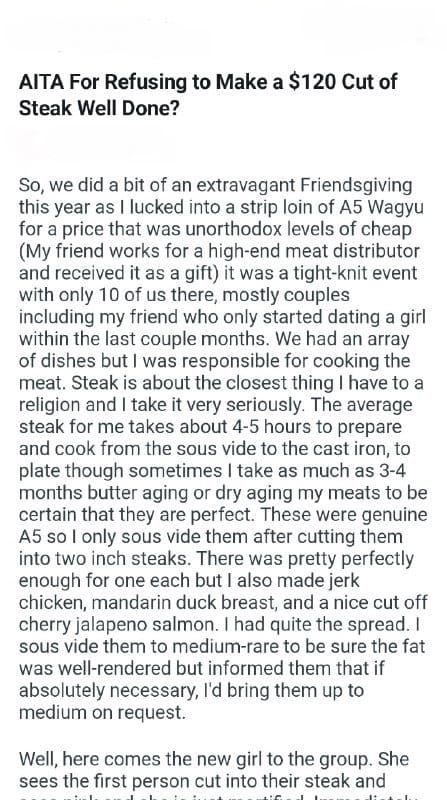Click the phrase 'These were genuine'
Screen dimensions: 447x800
(343, 514)
